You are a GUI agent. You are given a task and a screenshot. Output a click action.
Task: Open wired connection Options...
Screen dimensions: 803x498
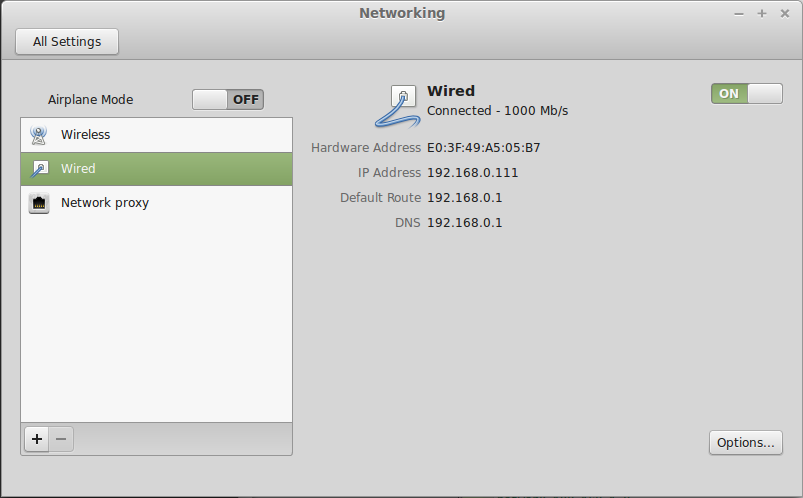(x=746, y=443)
